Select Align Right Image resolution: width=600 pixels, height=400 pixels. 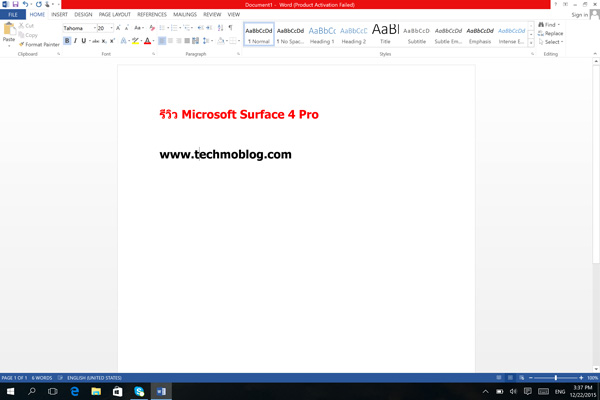(x=179, y=41)
